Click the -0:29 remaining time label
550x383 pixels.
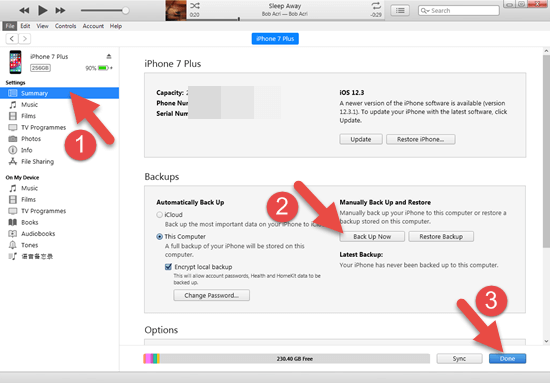(376, 15)
